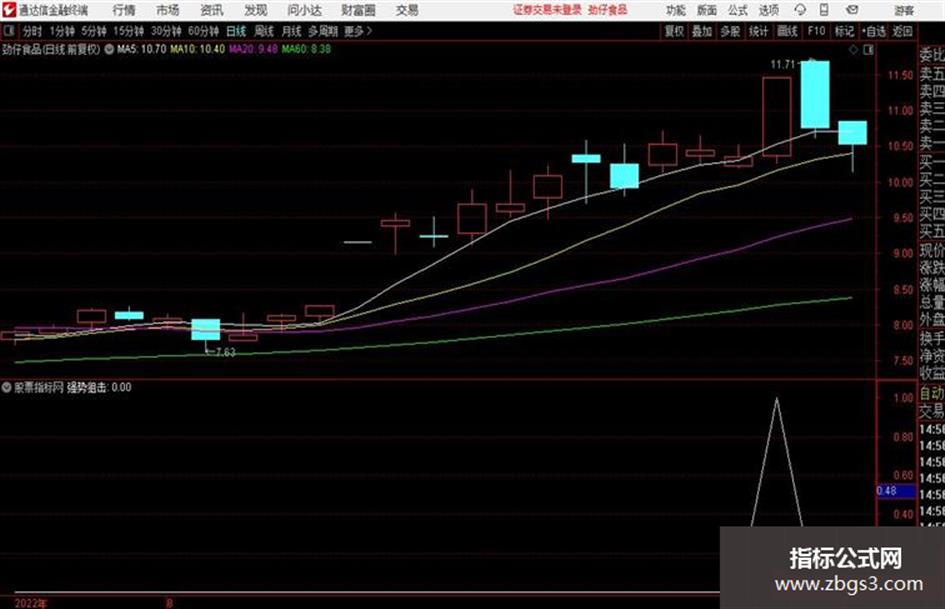The image size is (945, 609).
Task: Open the 版面 menu
Action: [x=706, y=10]
